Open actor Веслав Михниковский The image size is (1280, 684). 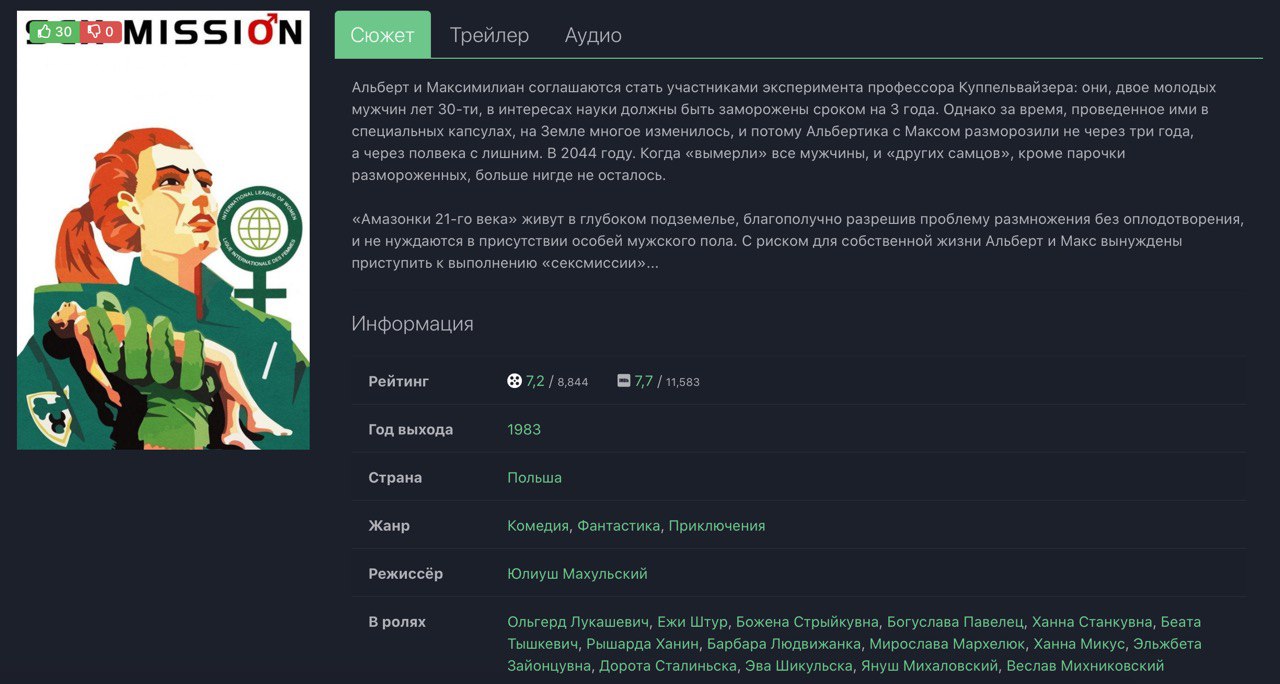(1085, 666)
